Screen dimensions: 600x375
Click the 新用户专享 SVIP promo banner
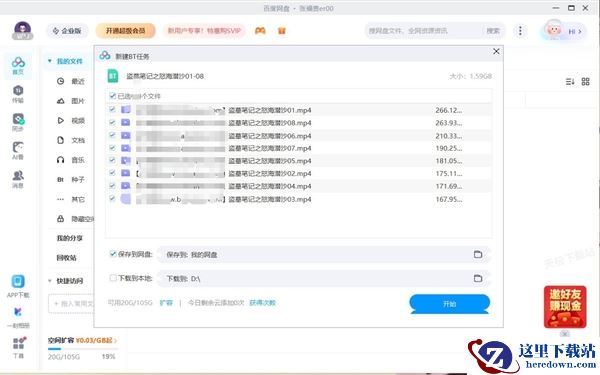click(204, 31)
